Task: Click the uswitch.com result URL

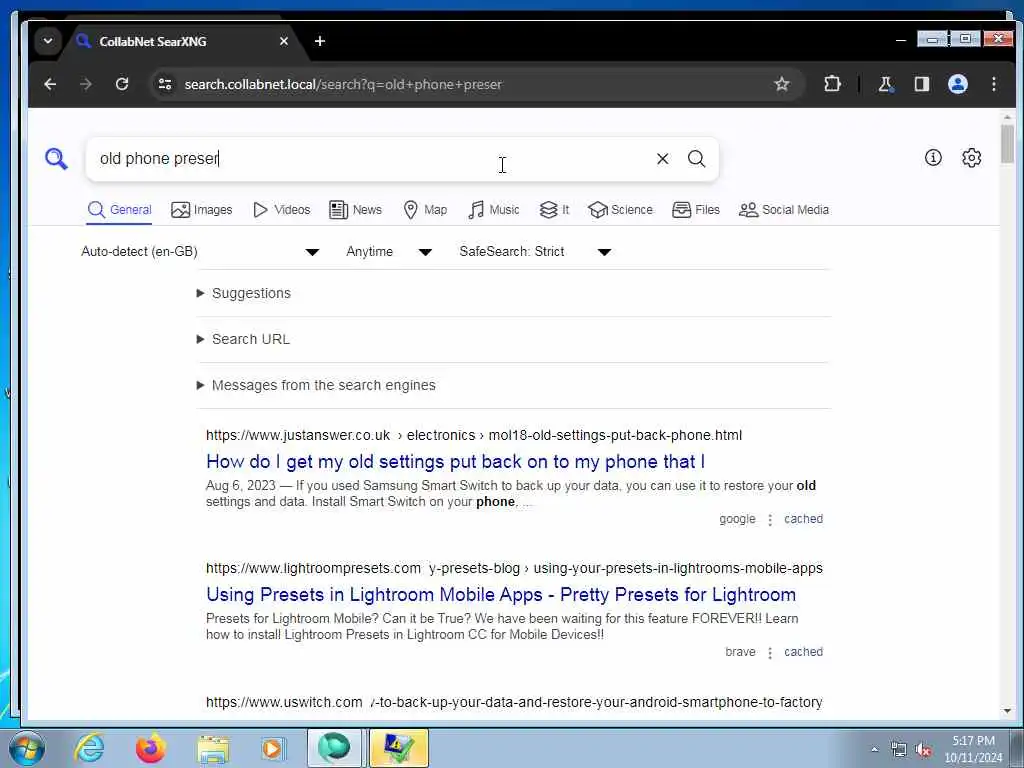Action: 514,702
